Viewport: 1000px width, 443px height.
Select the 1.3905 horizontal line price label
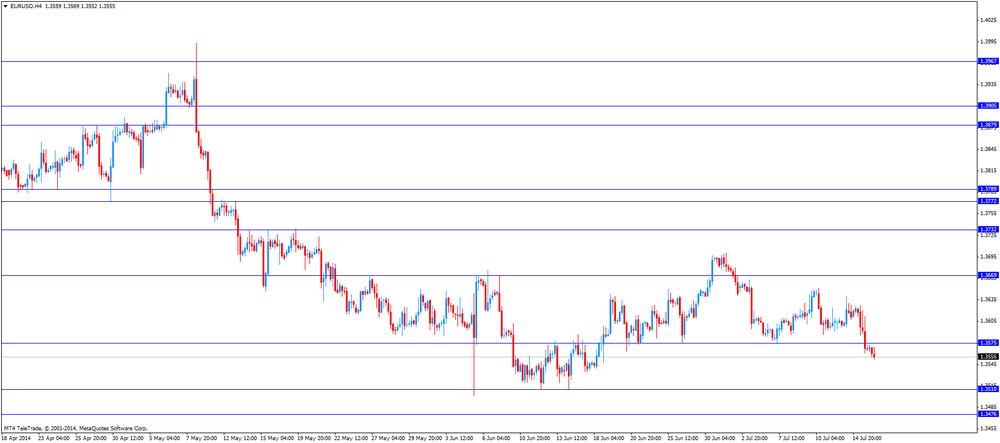[989, 106]
